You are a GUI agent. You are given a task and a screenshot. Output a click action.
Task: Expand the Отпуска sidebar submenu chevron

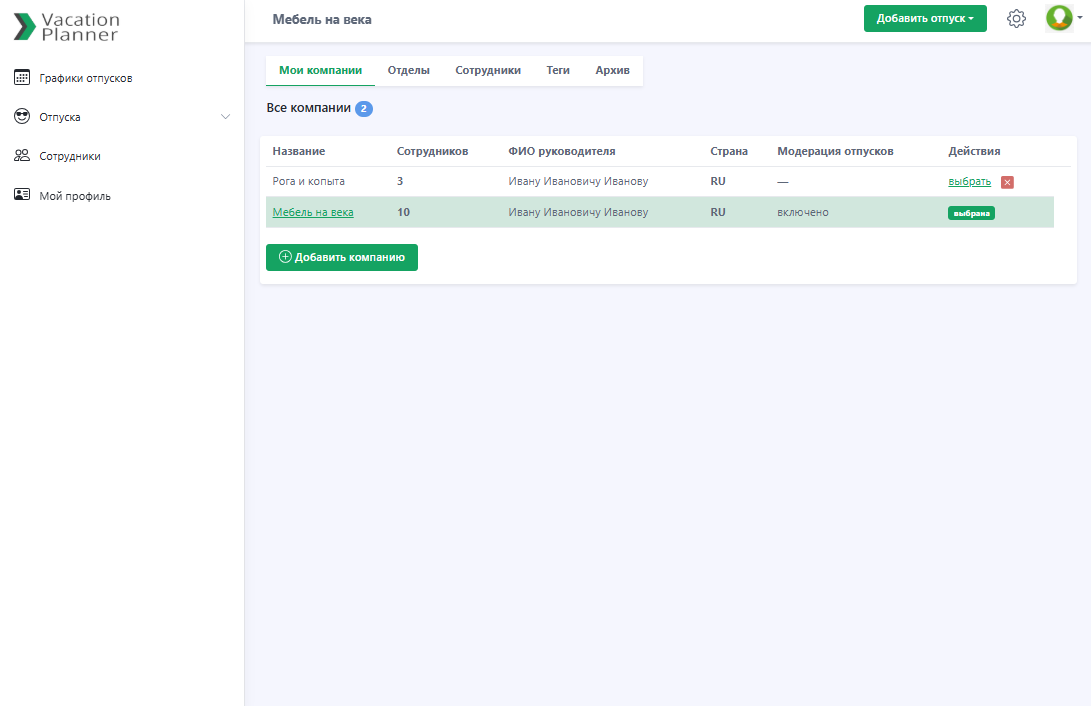tap(225, 117)
